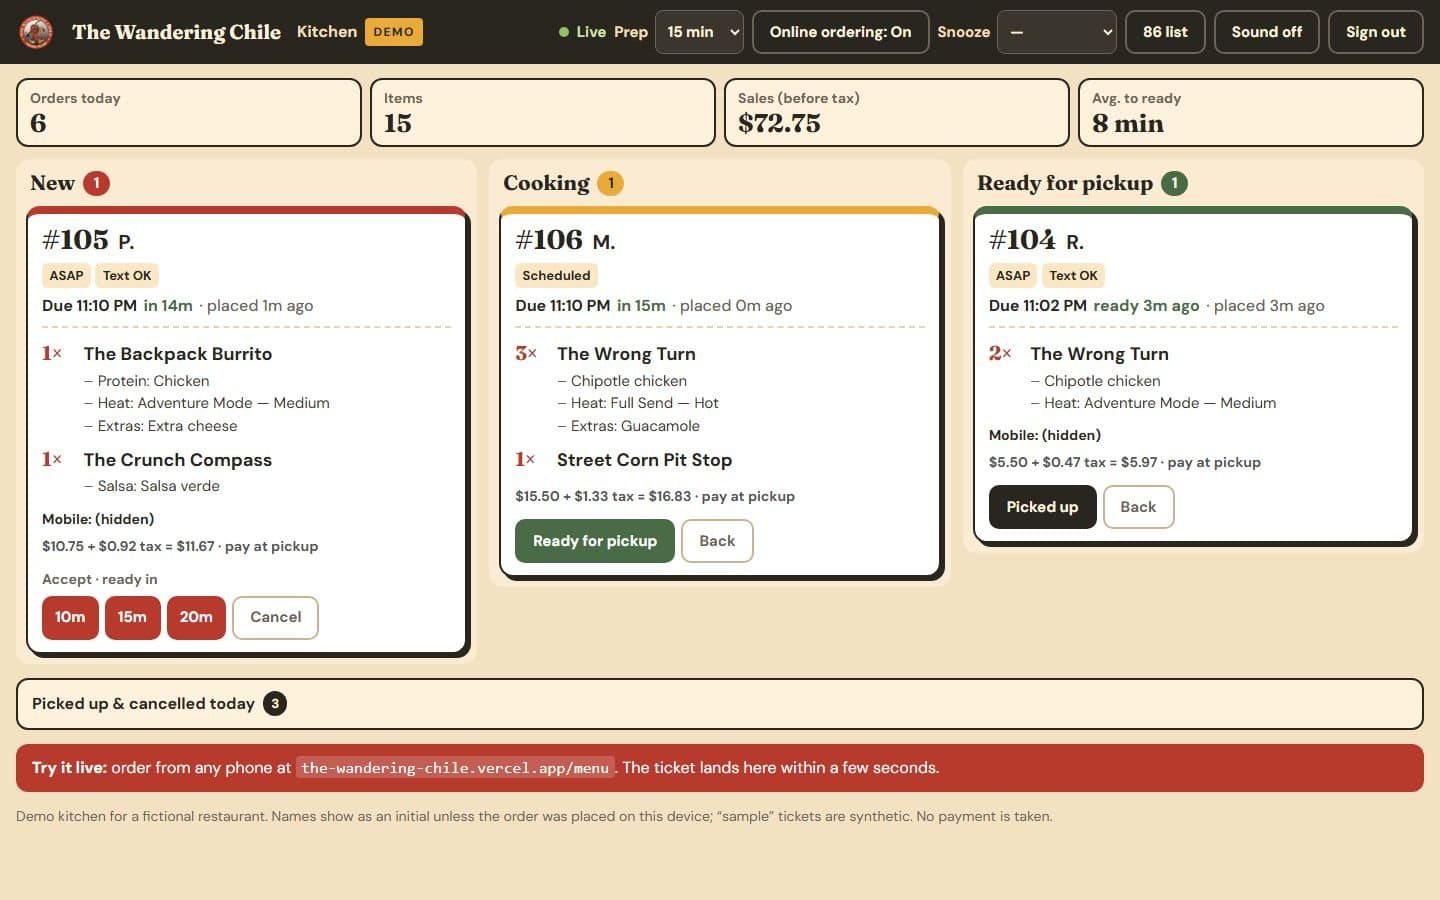Open the Prep time dropdown
The width and height of the screenshot is (1440, 900).
(x=699, y=32)
